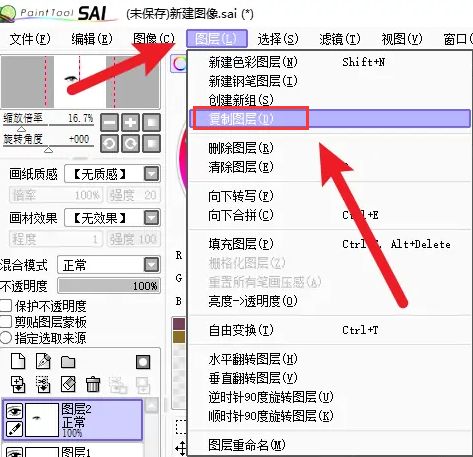Image resolution: width=473 pixels, height=457 pixels.
Task: Click the 不透明度 100% opacity slider
Action: 109,286
